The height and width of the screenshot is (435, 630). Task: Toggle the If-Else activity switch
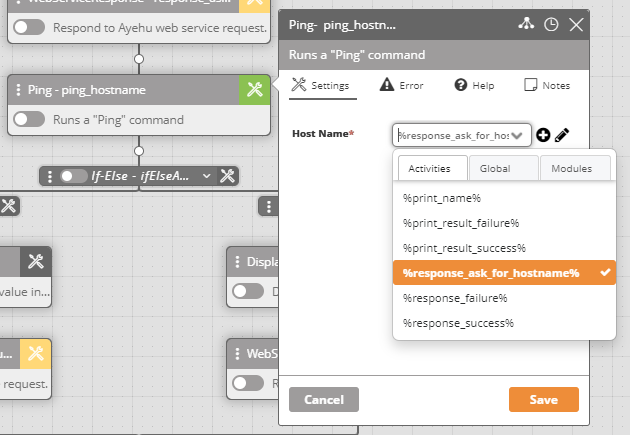tap(73, 176)
